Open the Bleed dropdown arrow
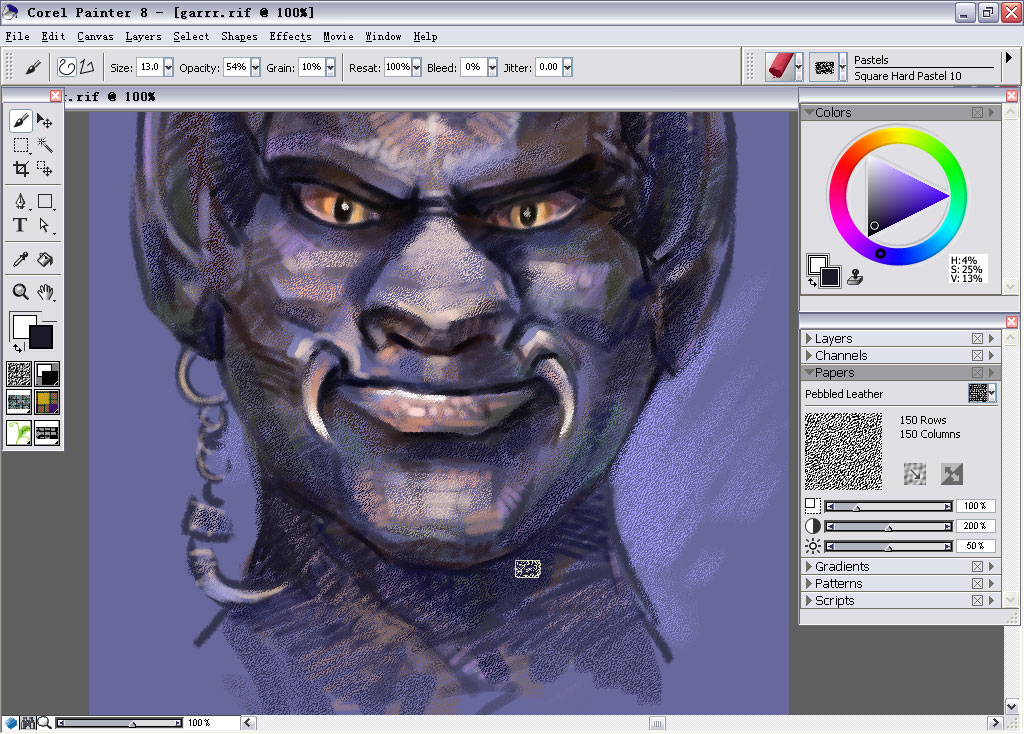This screenshot has height=734, width=1024. (492, 67)
